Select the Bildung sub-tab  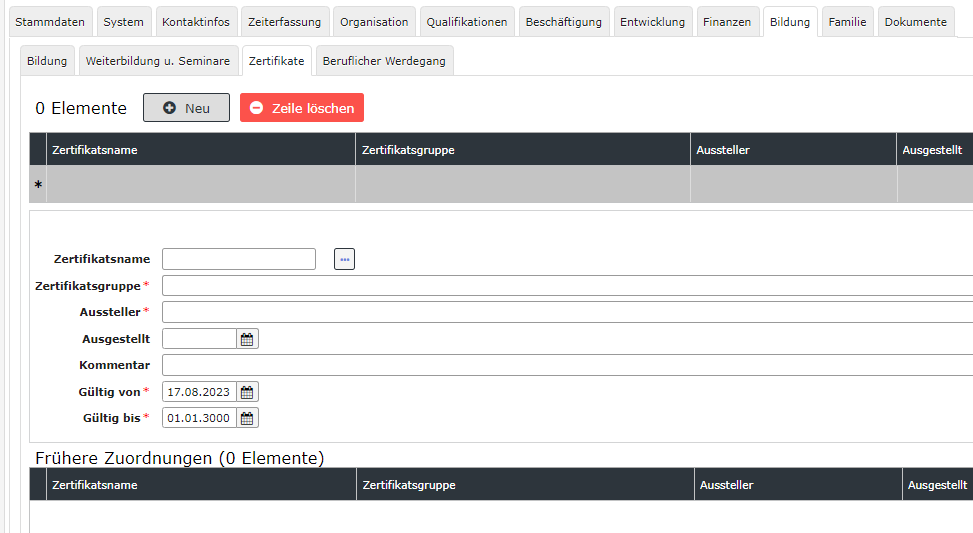[47, 61]
